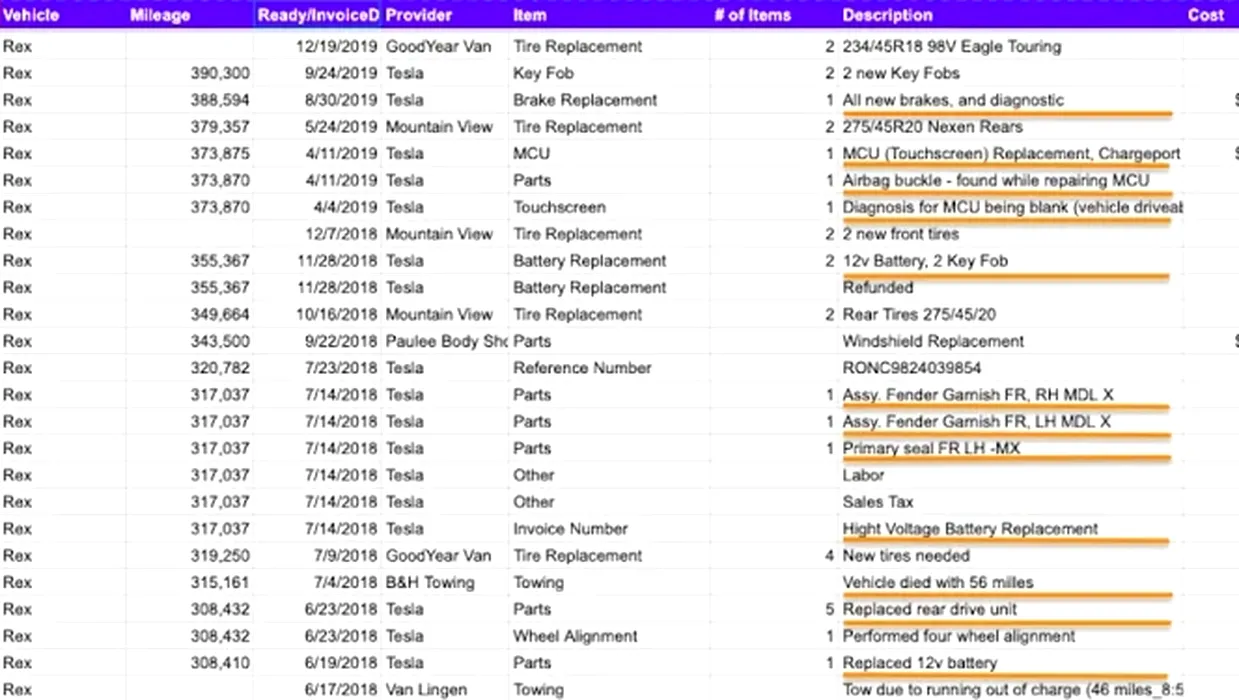
Task: Click the MCU item cell
Action: pos(531,154)
